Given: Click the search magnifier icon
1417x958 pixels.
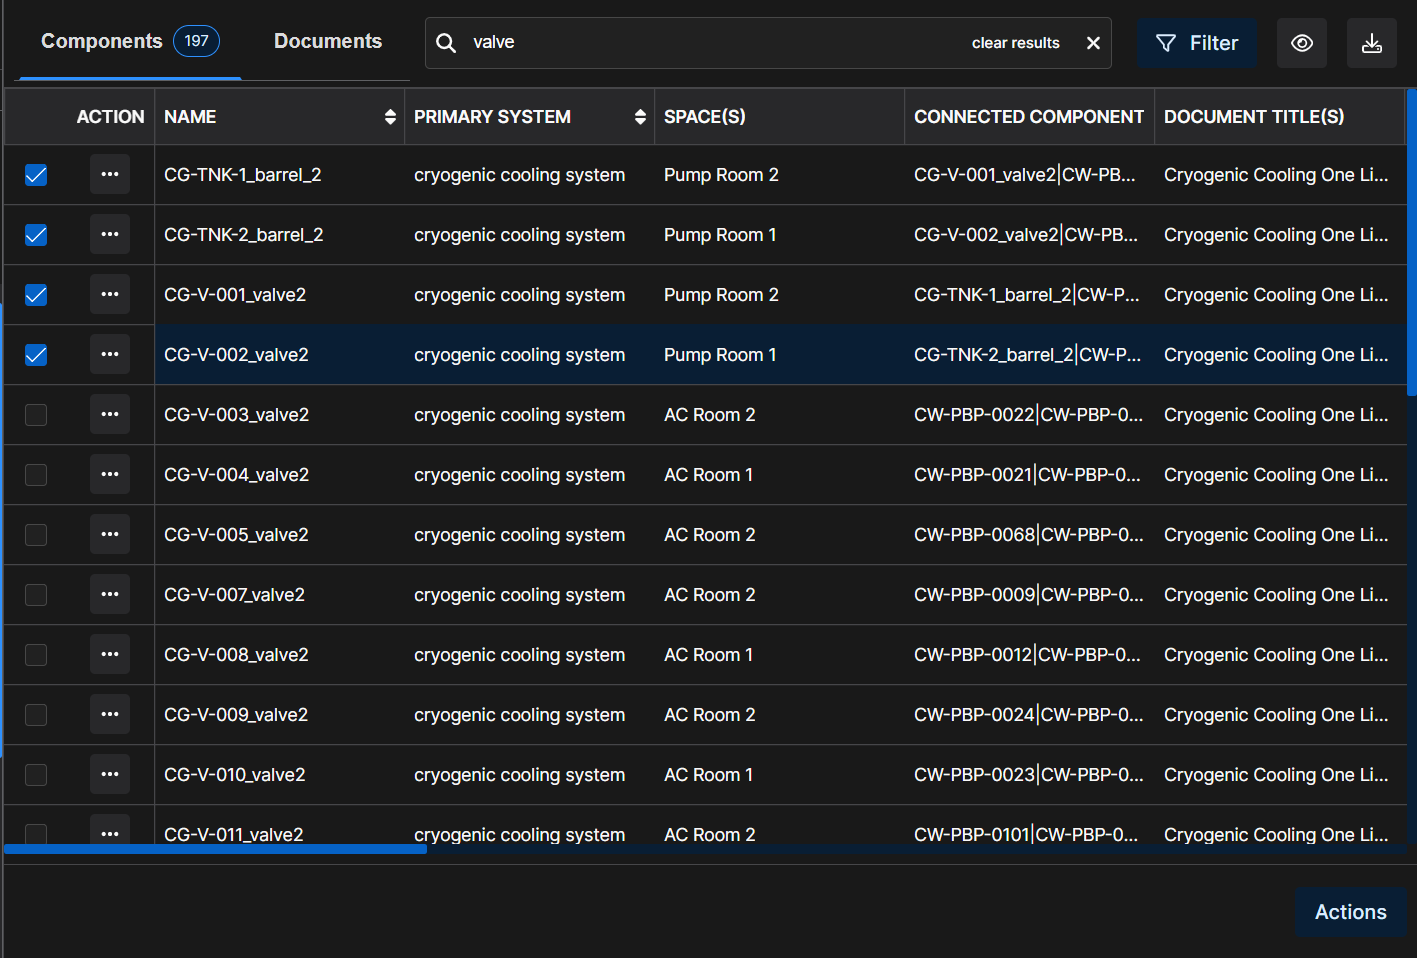Looking at the screenshot, I should 446,43.
